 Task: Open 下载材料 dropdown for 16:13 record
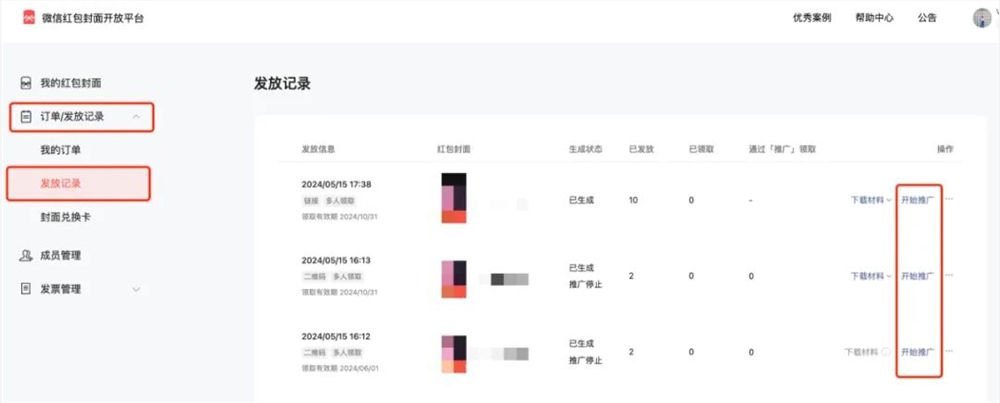coord(871,276)
